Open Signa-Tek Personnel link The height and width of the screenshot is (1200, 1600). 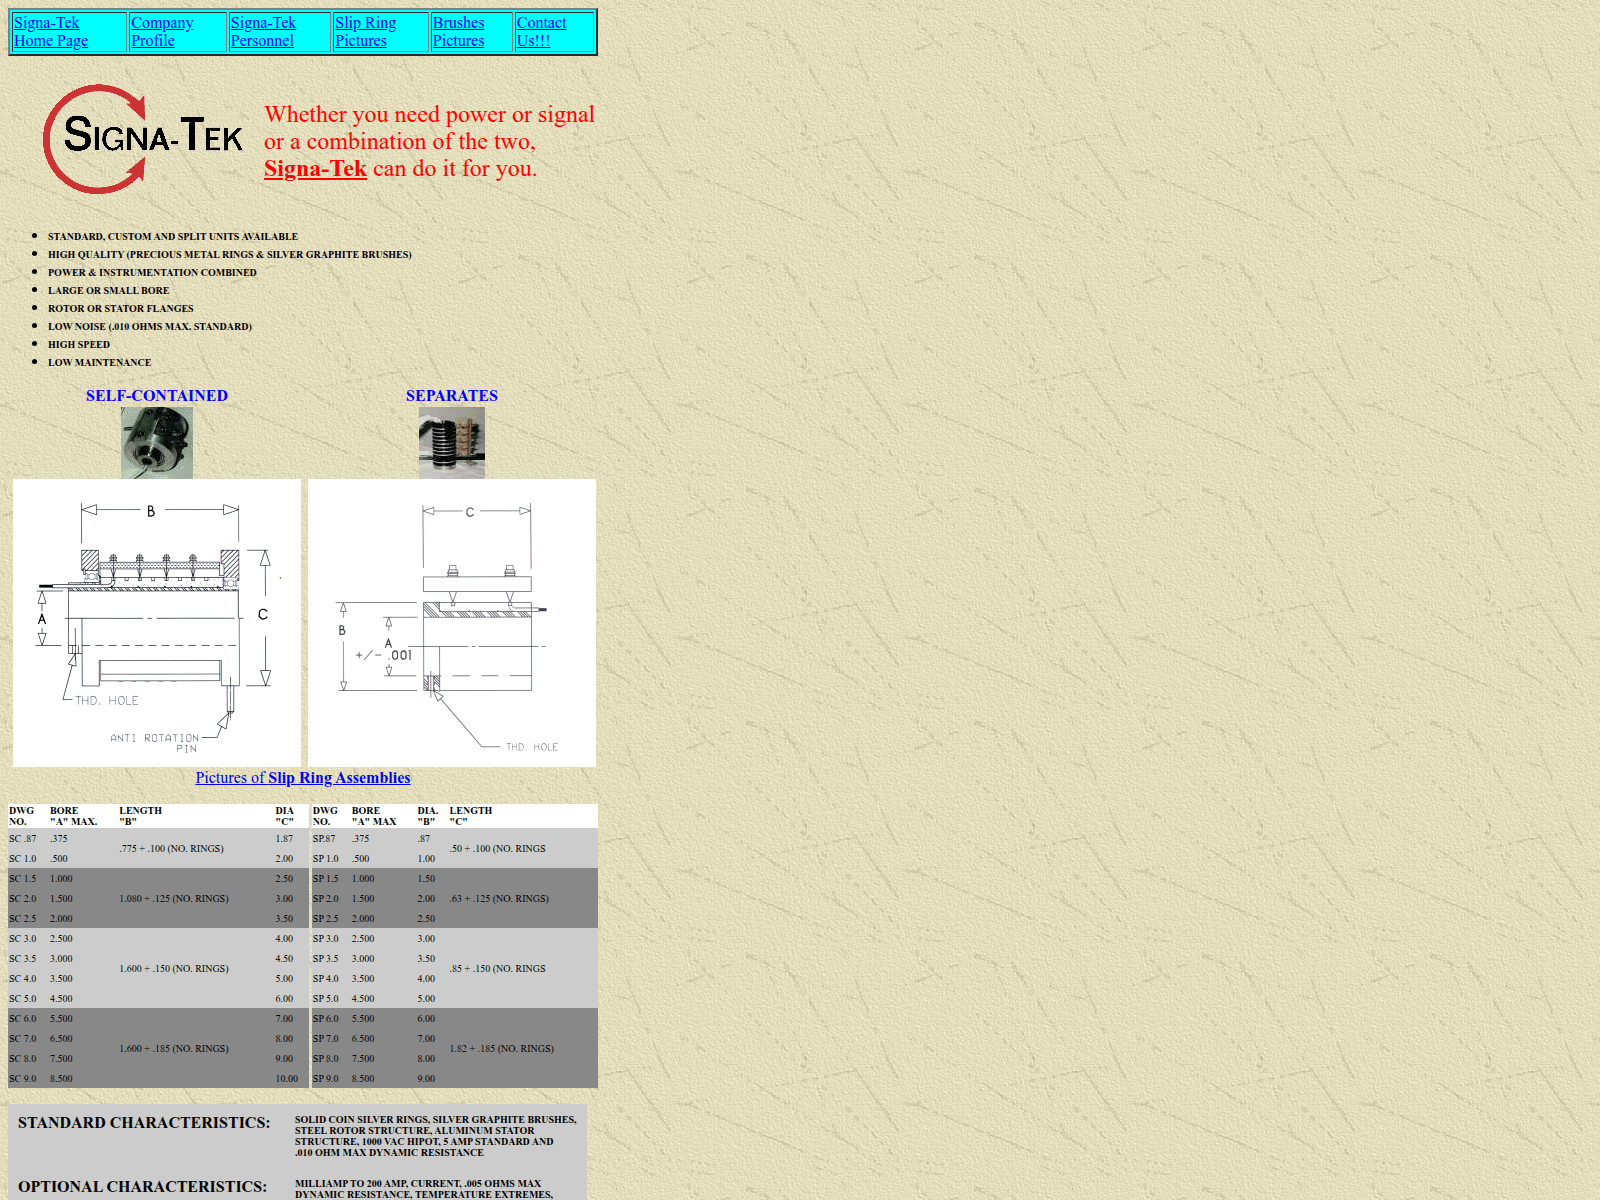coord(263,32)
